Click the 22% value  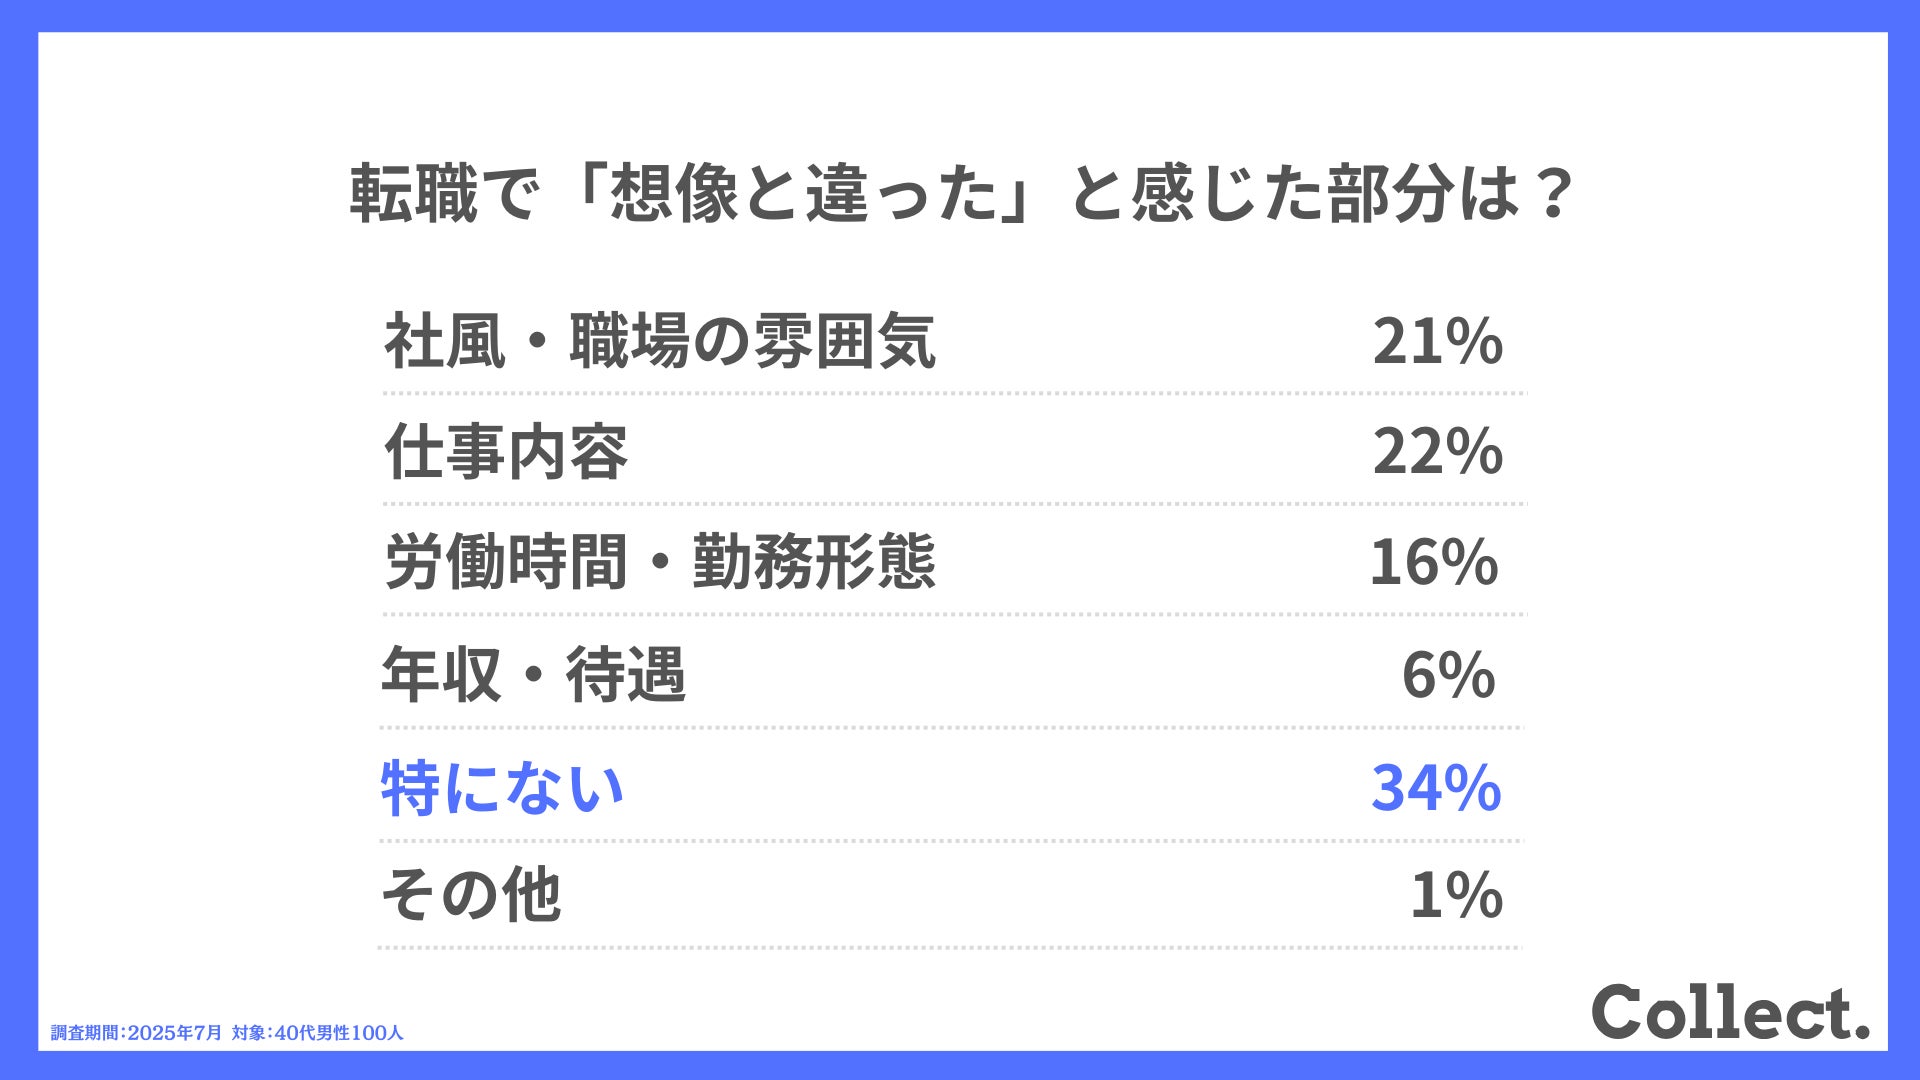1437,452
